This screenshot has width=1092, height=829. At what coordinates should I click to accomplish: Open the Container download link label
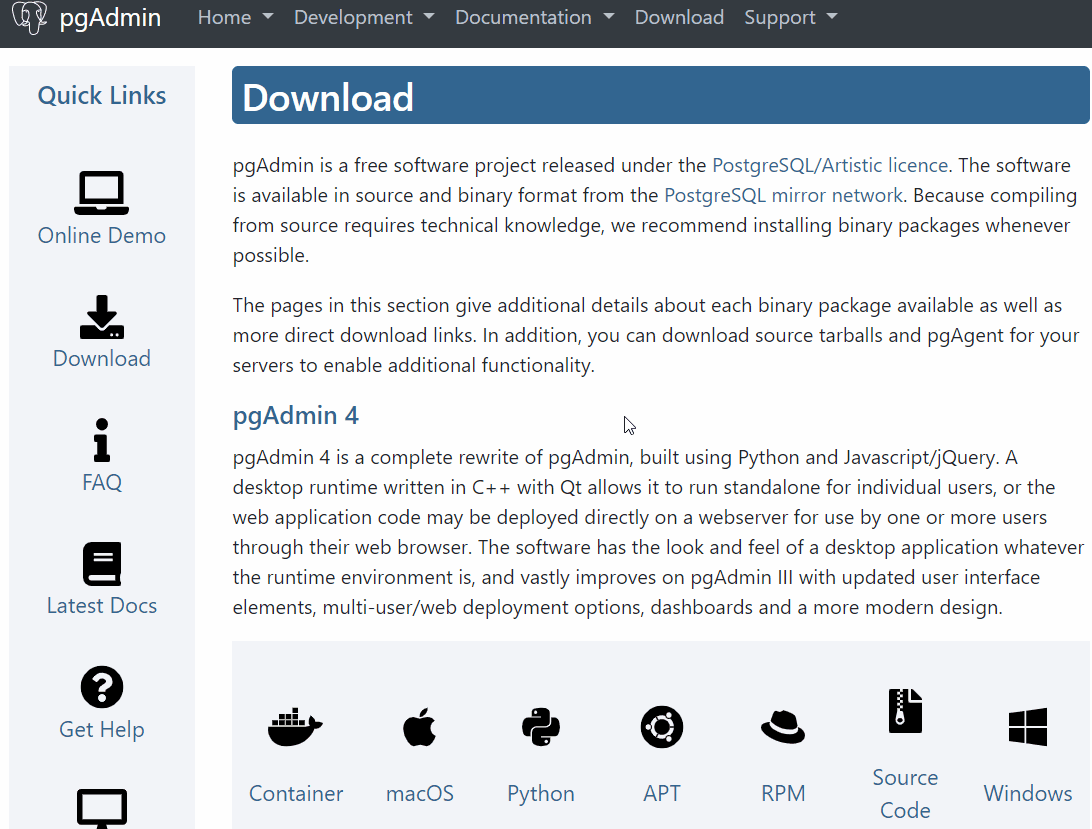pyautogui.click(x=295, y=793)
